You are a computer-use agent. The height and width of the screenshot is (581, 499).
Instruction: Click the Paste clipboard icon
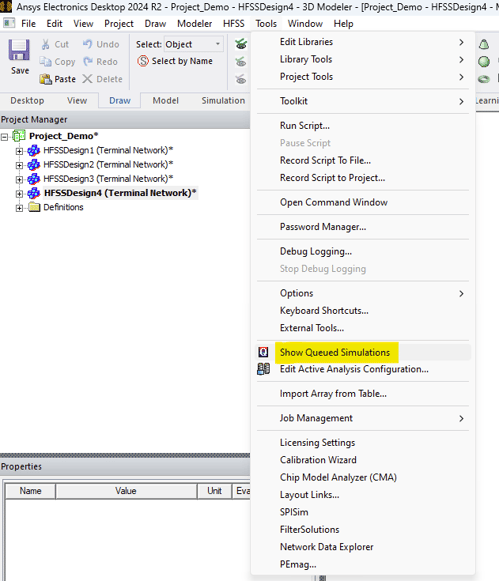[46, 79]
